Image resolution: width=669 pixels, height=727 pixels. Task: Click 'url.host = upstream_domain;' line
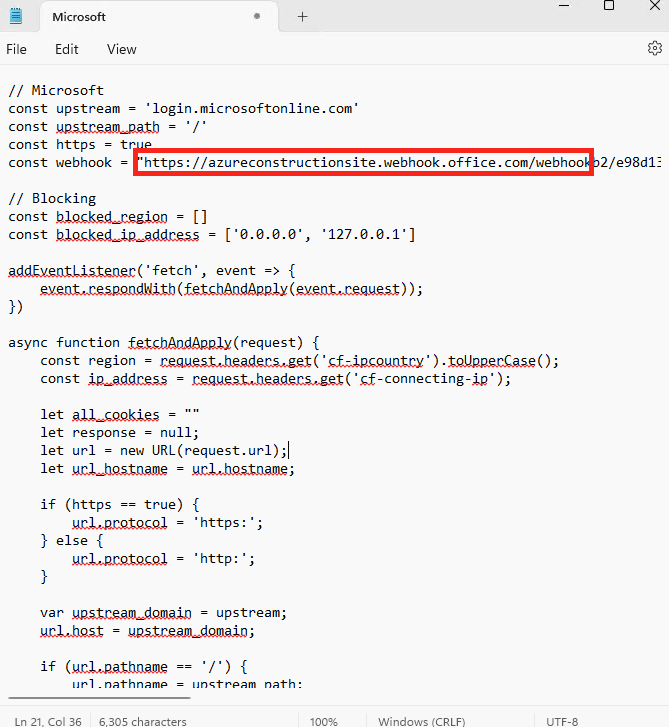click(147, 631)
